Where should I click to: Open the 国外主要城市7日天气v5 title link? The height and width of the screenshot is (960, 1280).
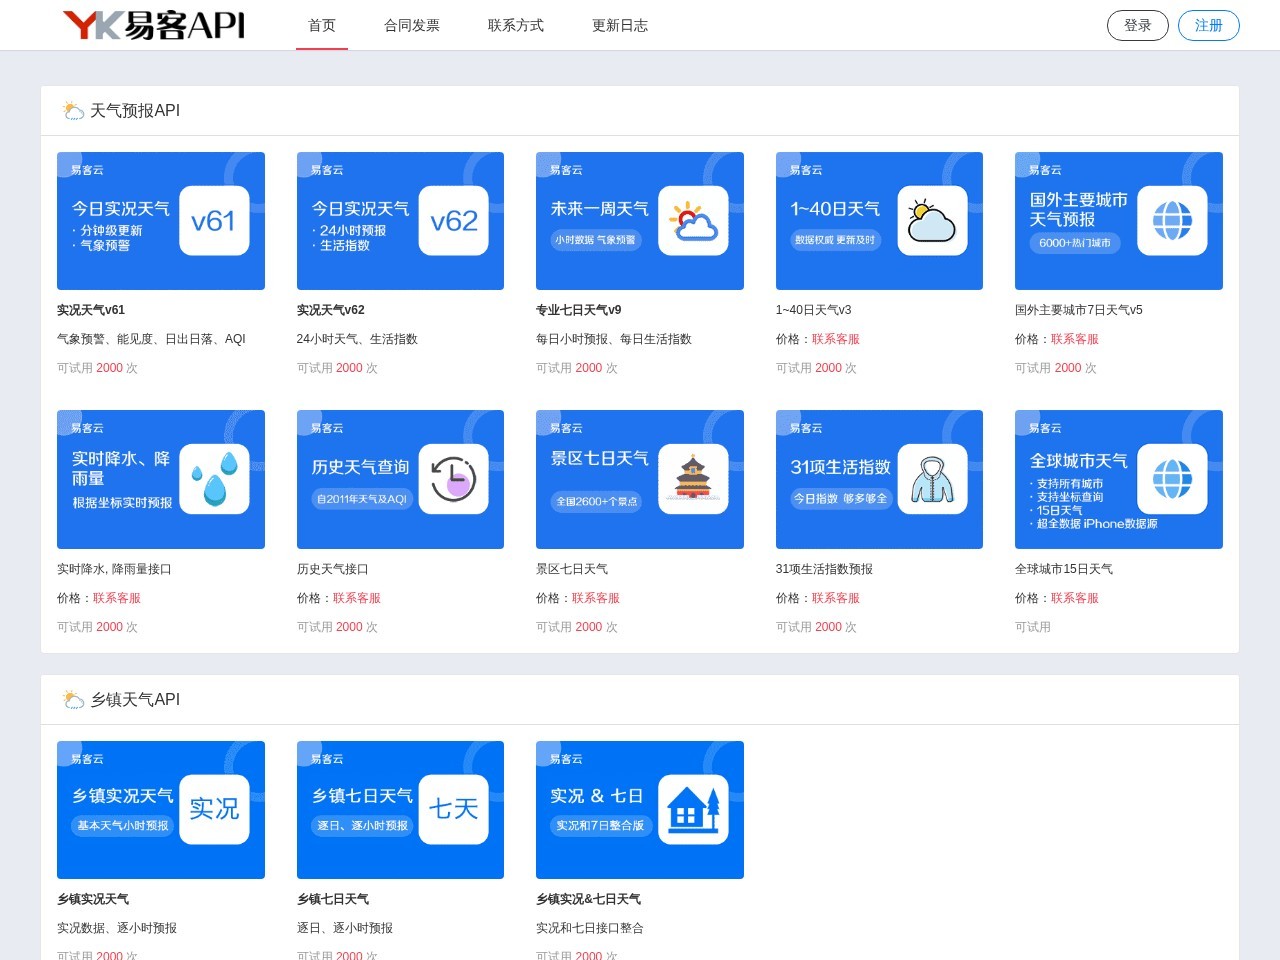pos(1078,310)
